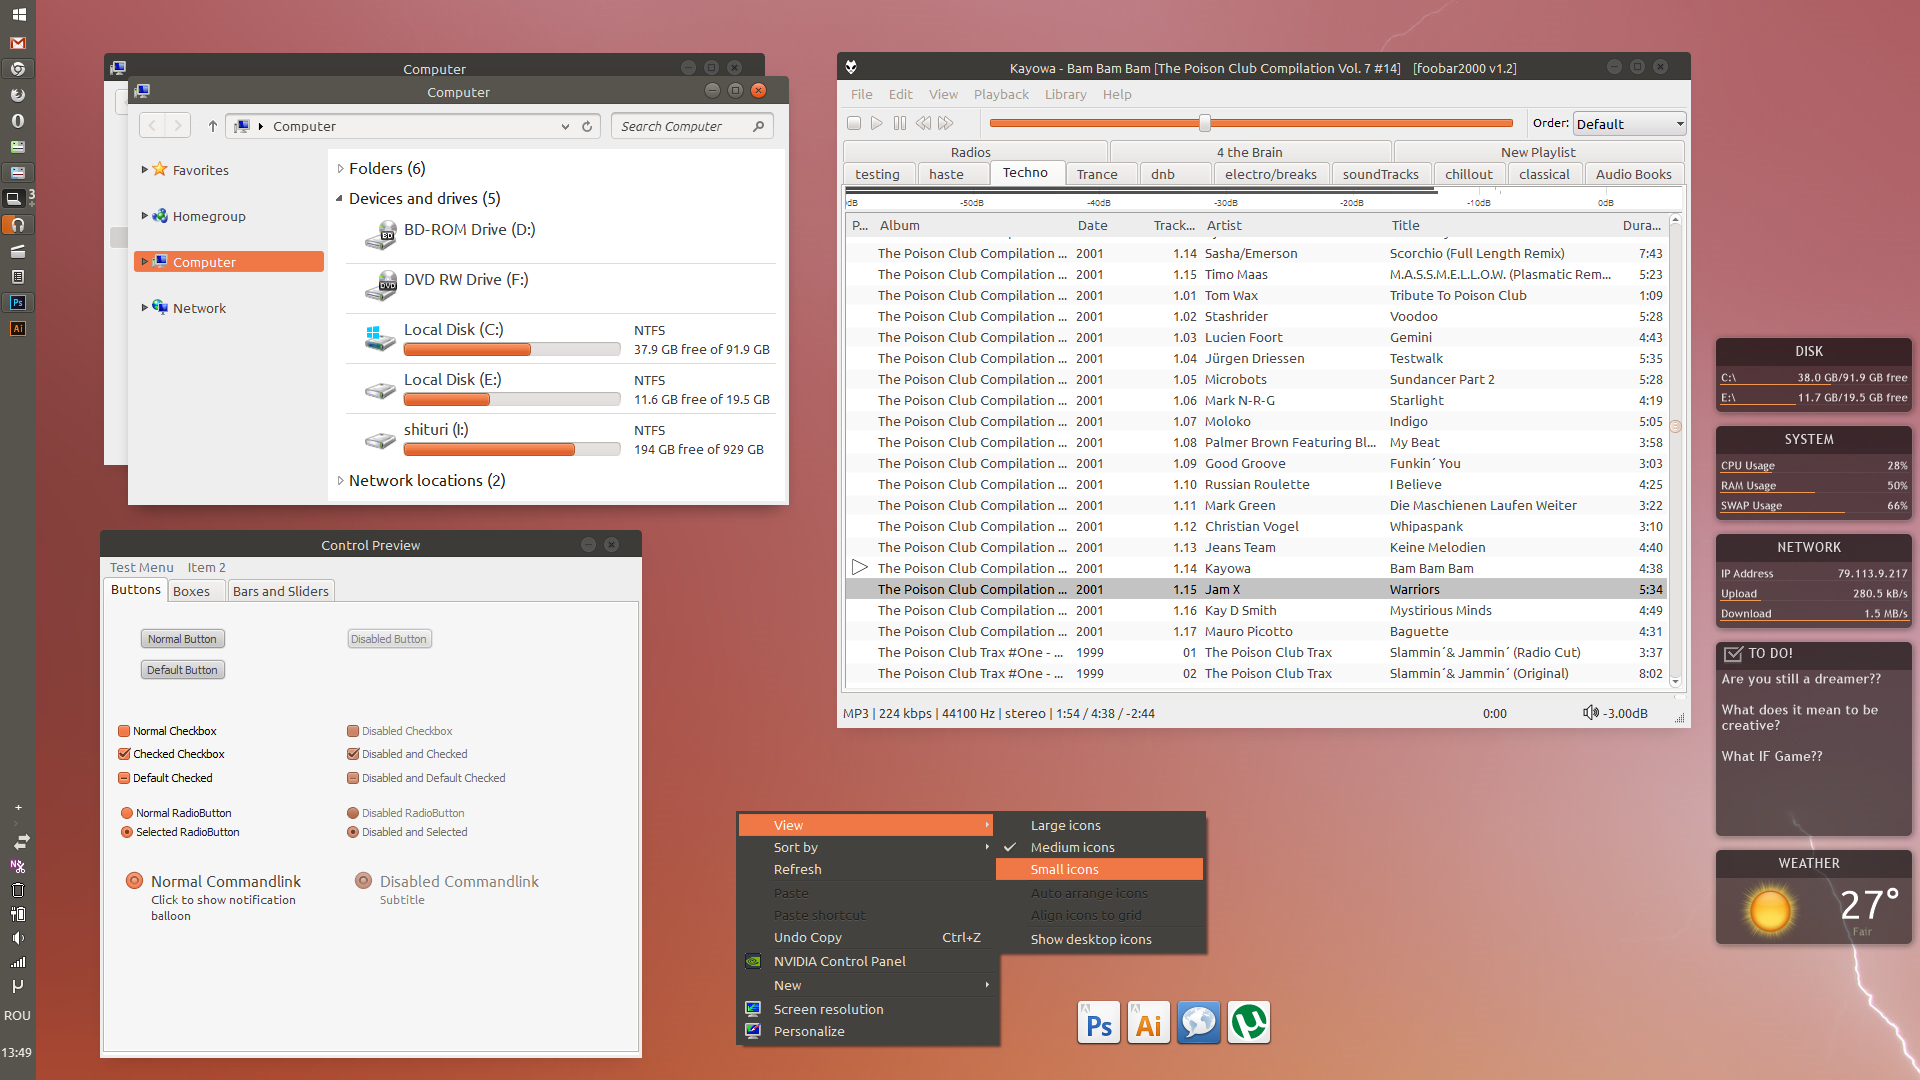
Task: Stop playback in foobar2000
Action: [854, 123]
